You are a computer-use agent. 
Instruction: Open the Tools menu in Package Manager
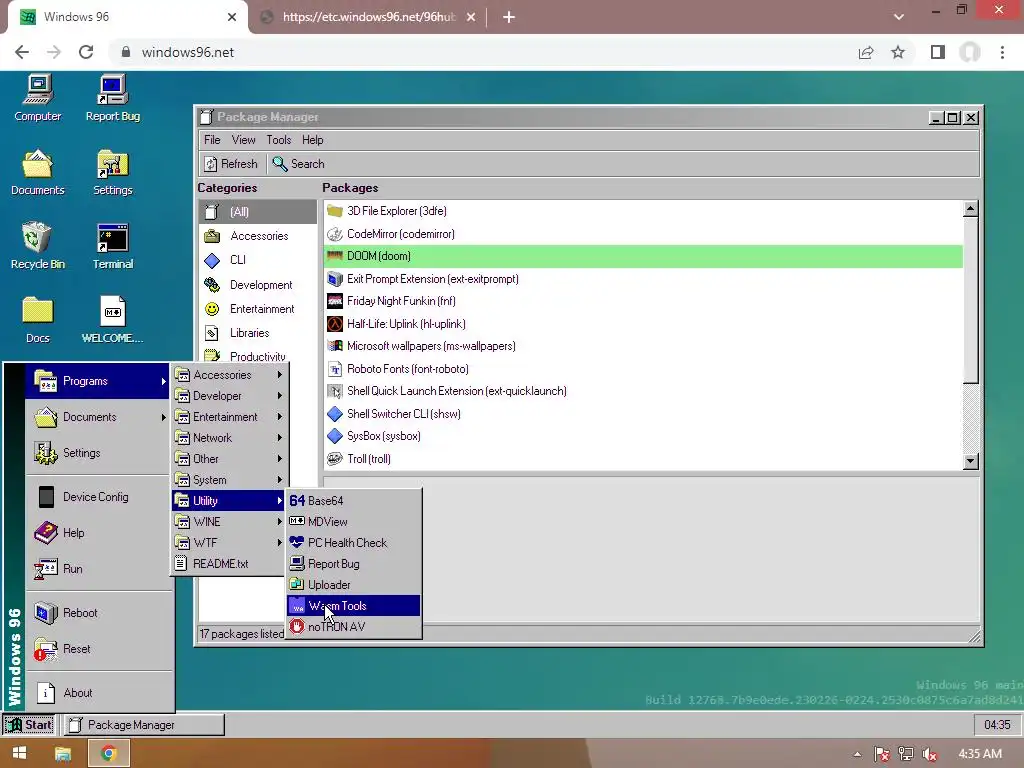click(x=278, y=140)
